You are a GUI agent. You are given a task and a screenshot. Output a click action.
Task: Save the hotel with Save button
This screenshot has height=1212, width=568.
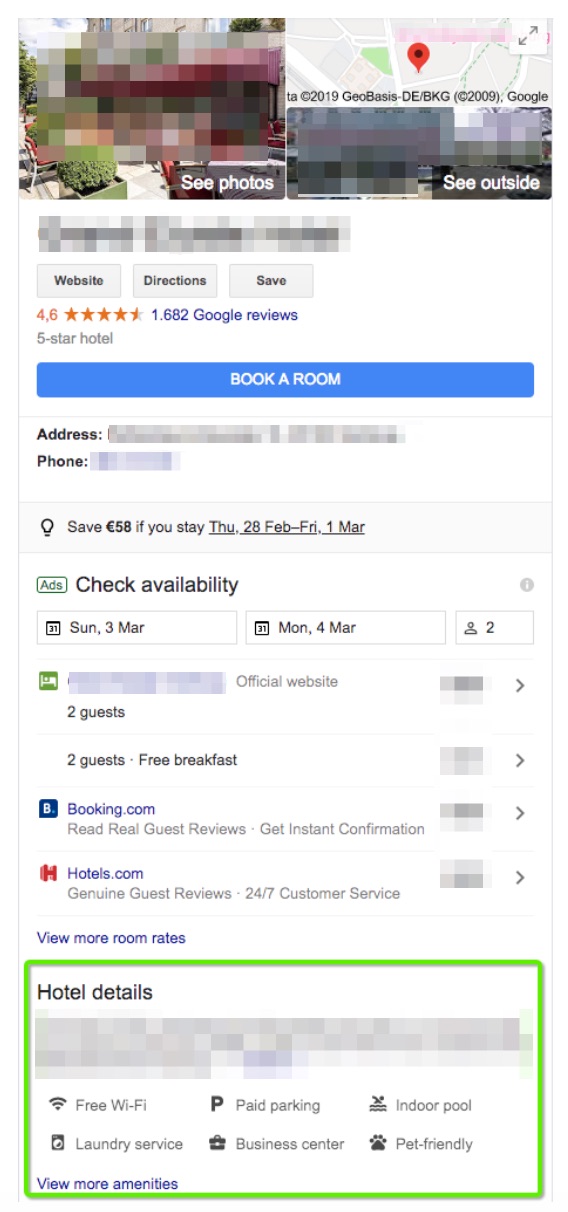pyautogui.click(x=271, y=281)
